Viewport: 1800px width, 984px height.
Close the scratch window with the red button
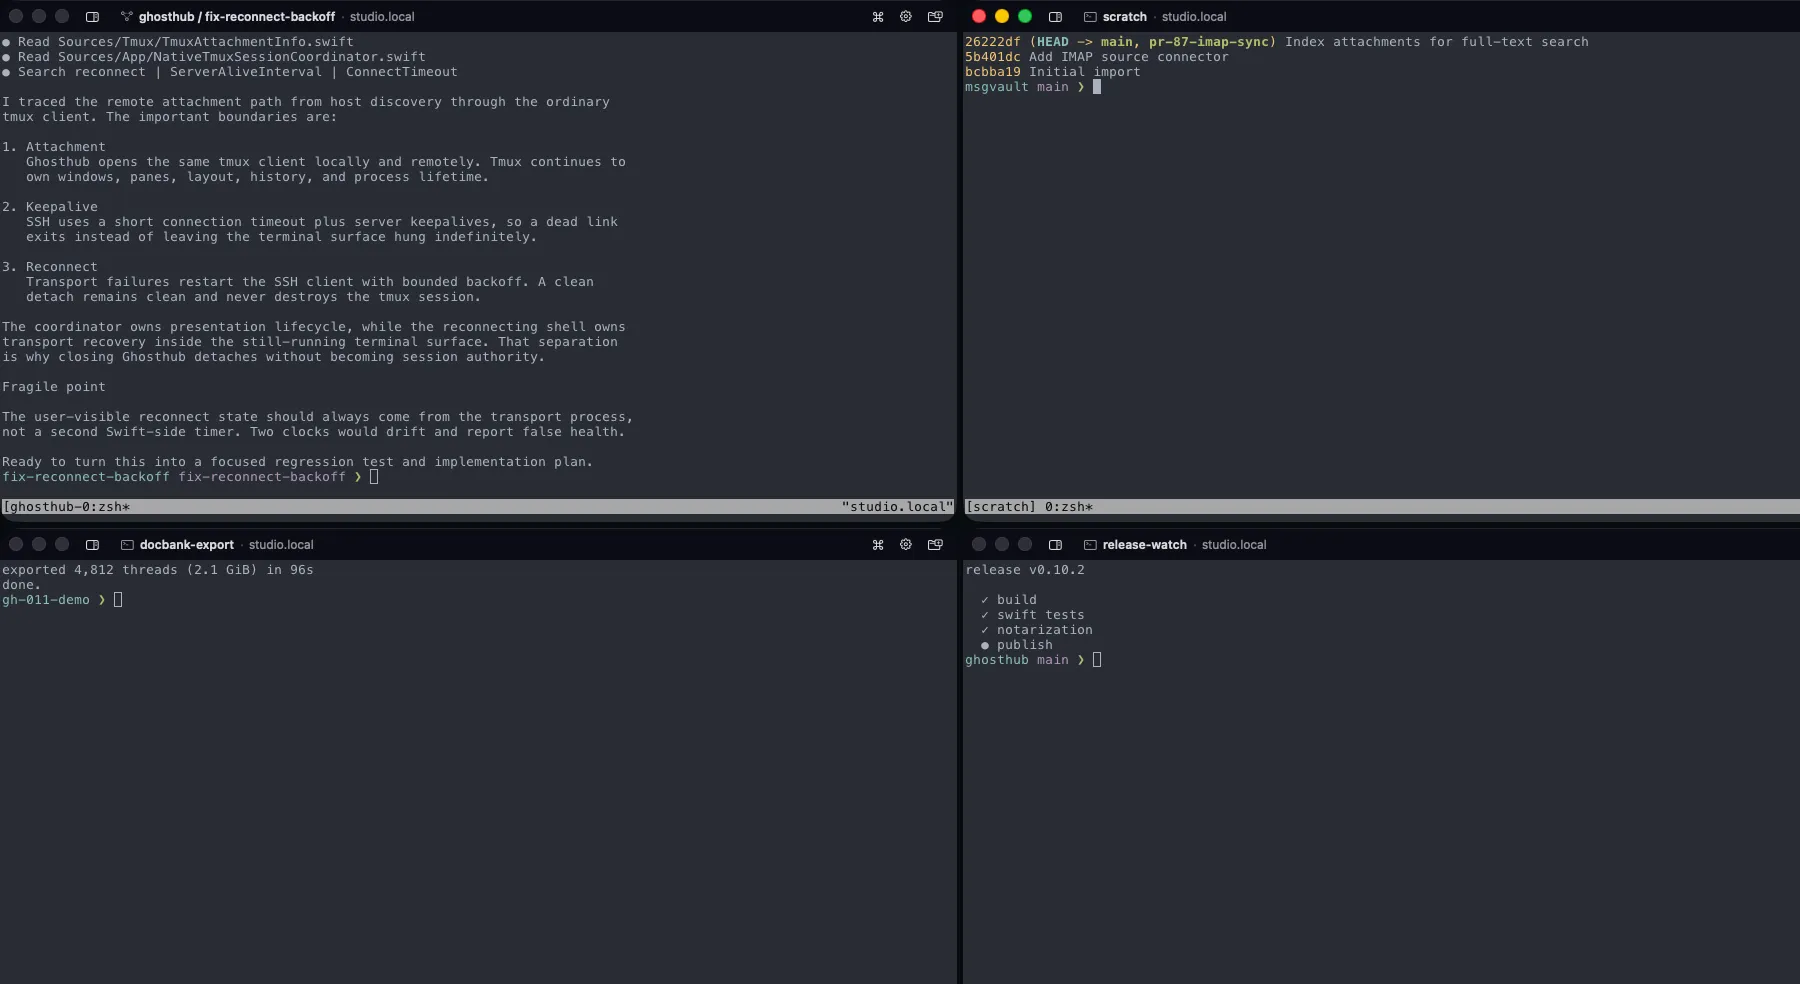point(979,16)
